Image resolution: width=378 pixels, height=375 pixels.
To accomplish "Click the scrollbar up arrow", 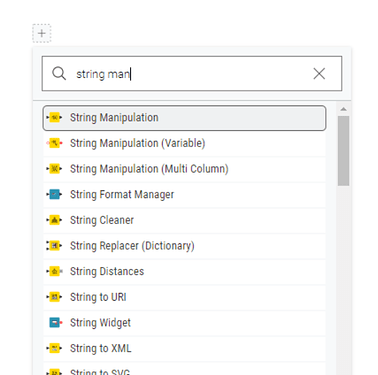I will pos(343,109).
